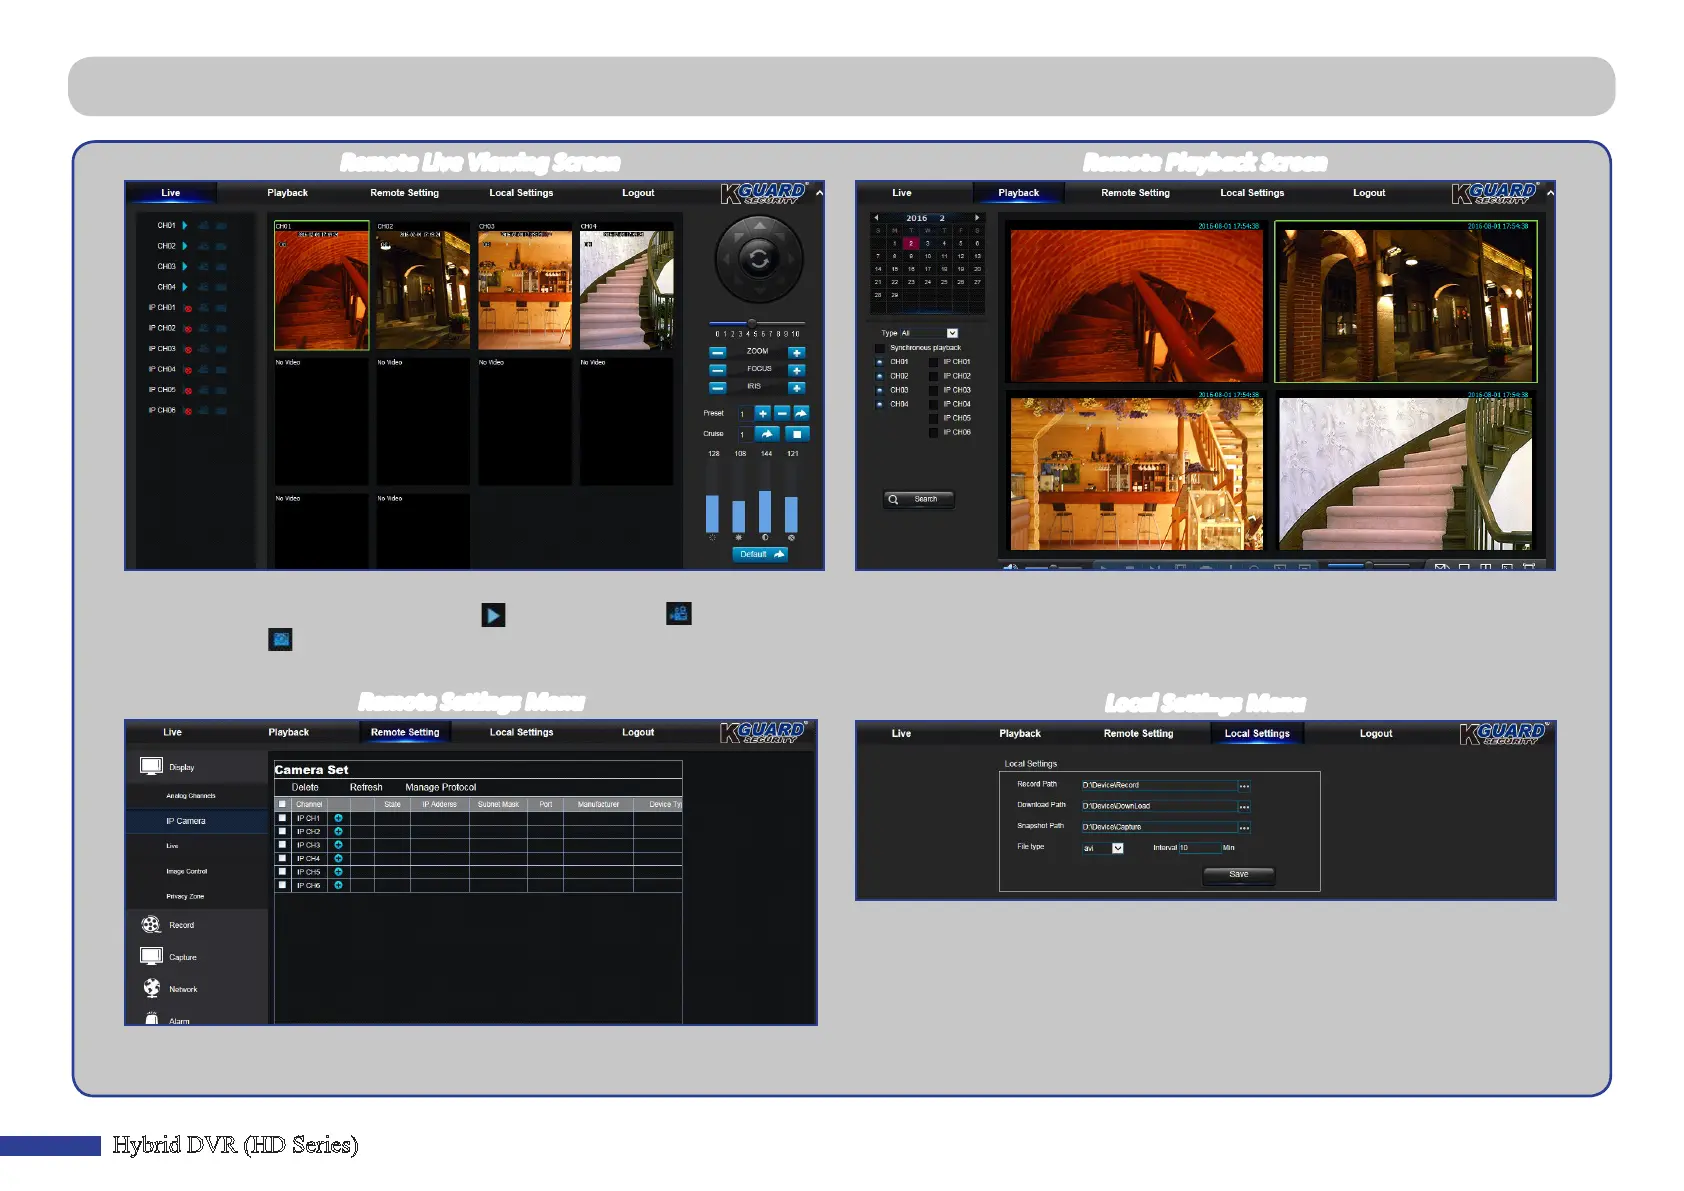Click the ZOOM plus button in PTZ panel

tap(796, 353)
